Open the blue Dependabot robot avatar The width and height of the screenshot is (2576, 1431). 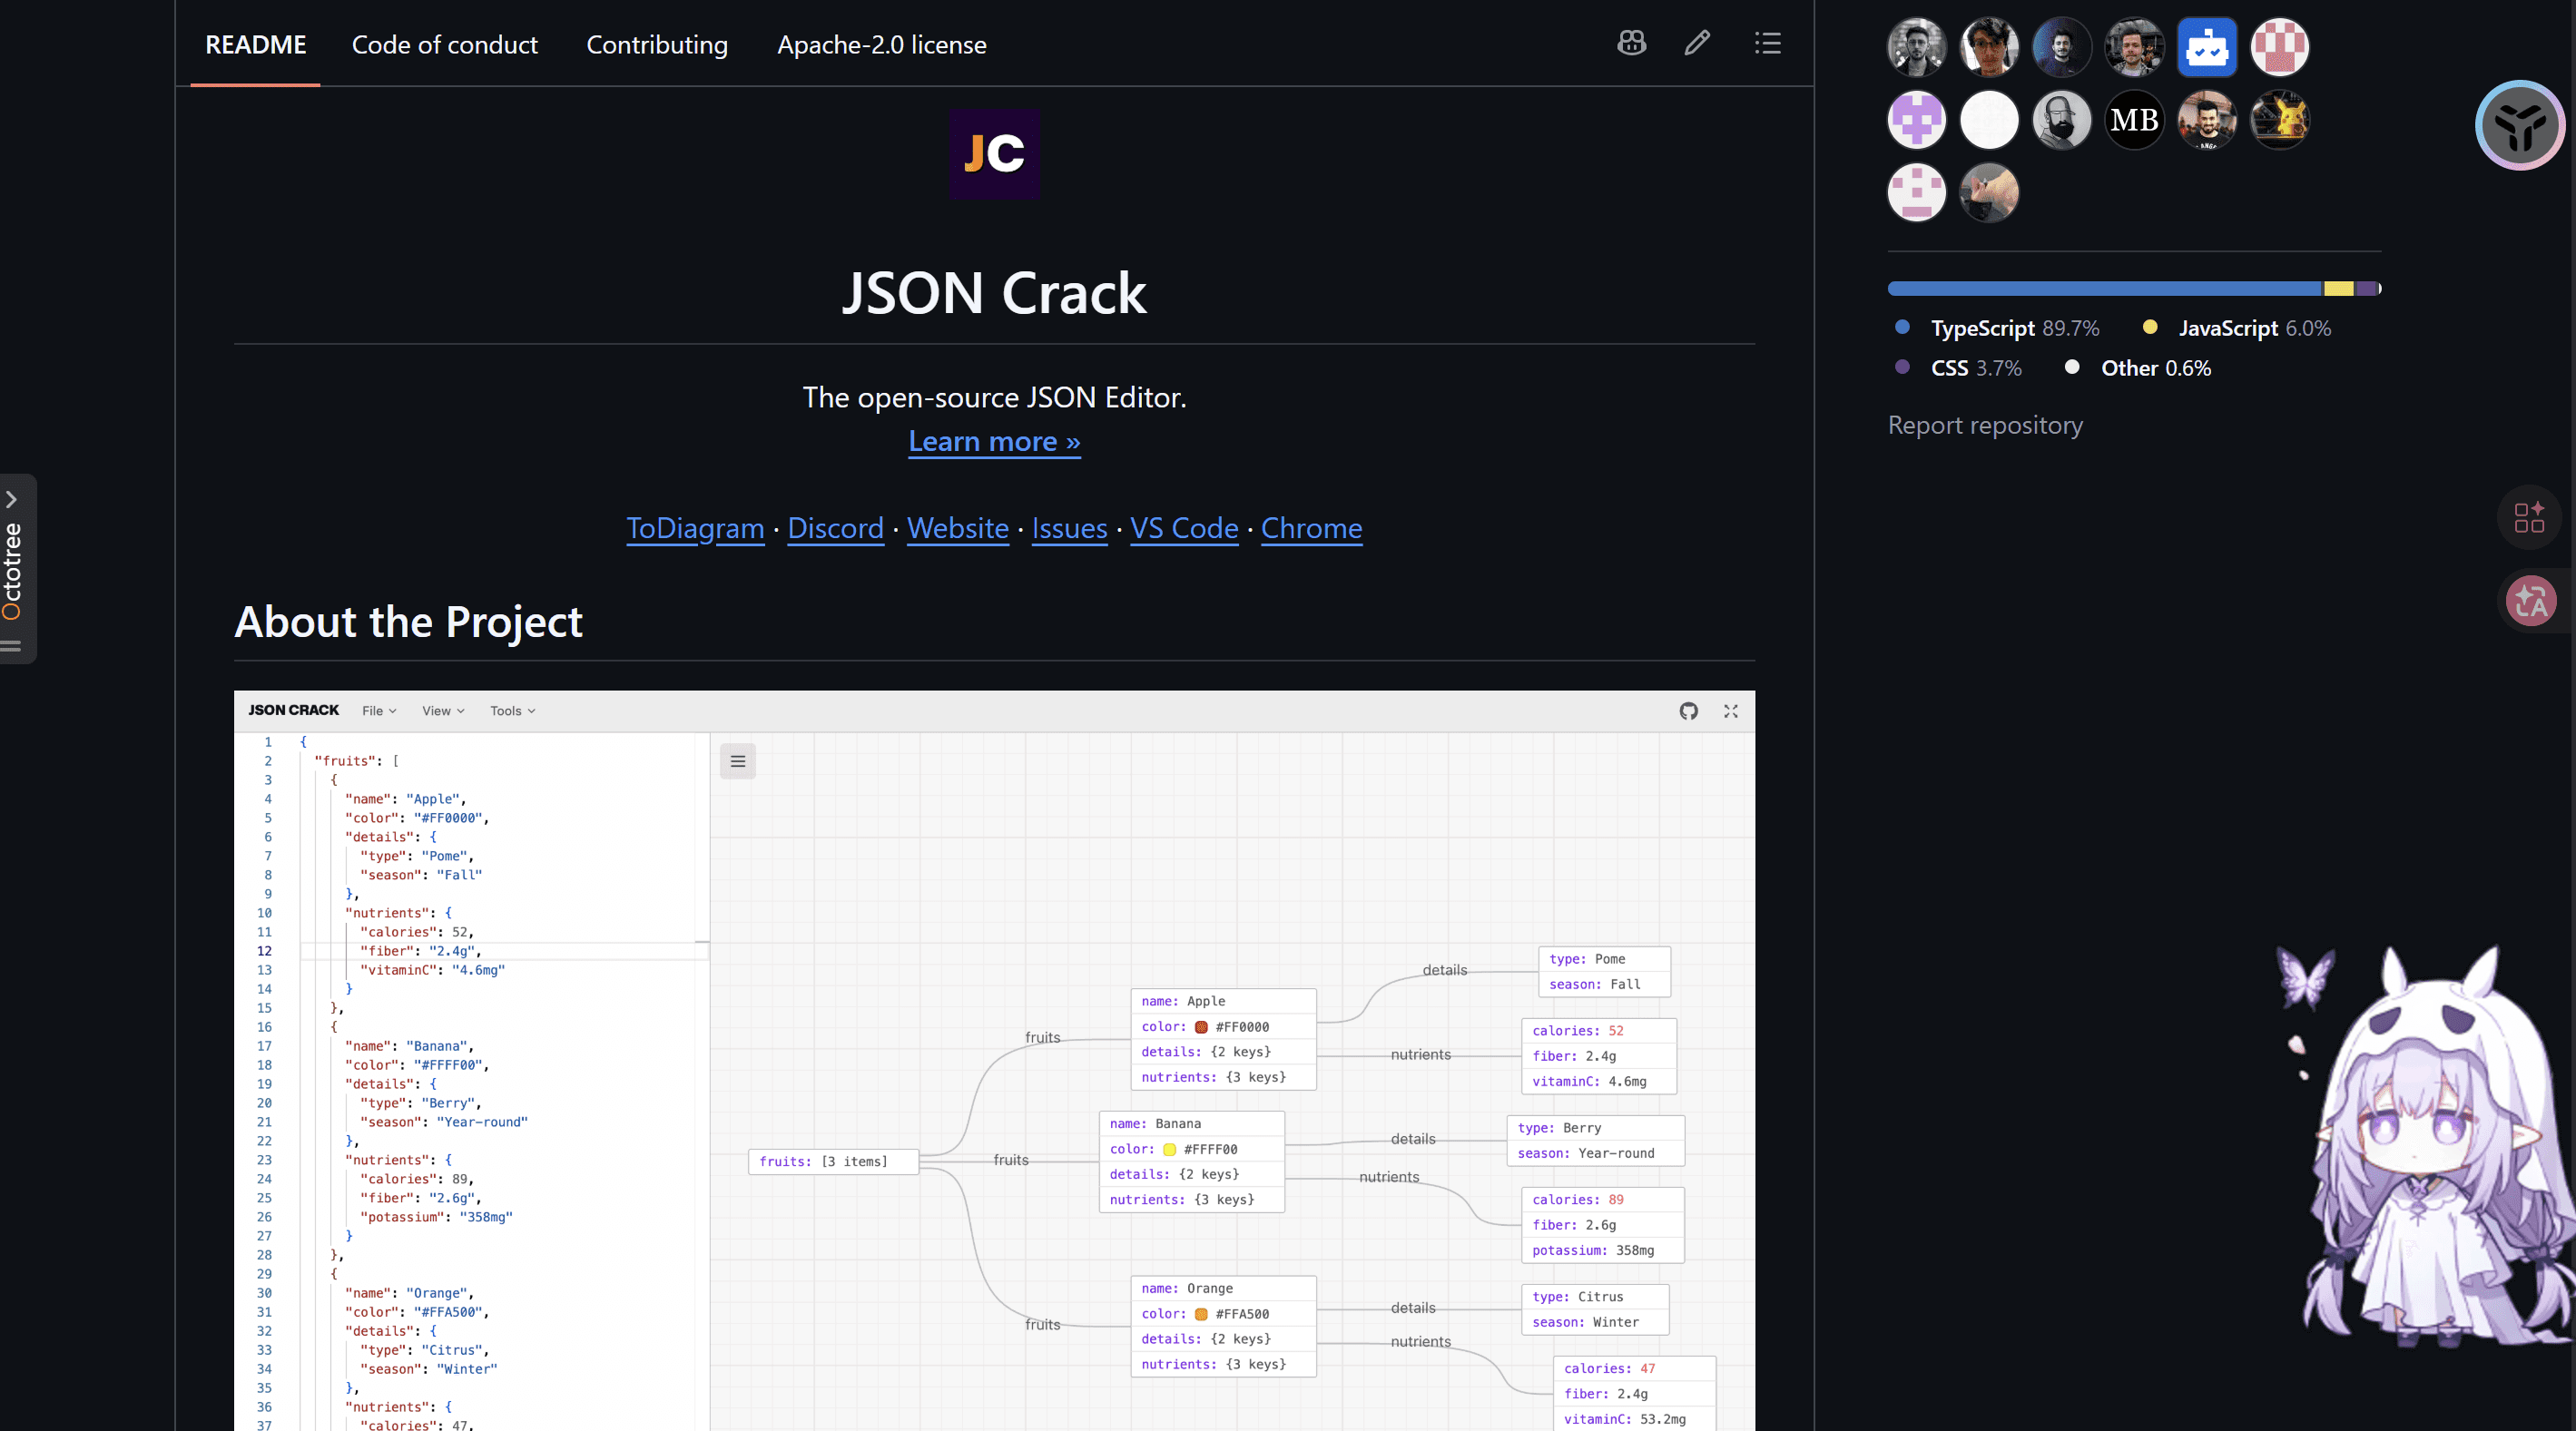click(x=2207, y=47)
